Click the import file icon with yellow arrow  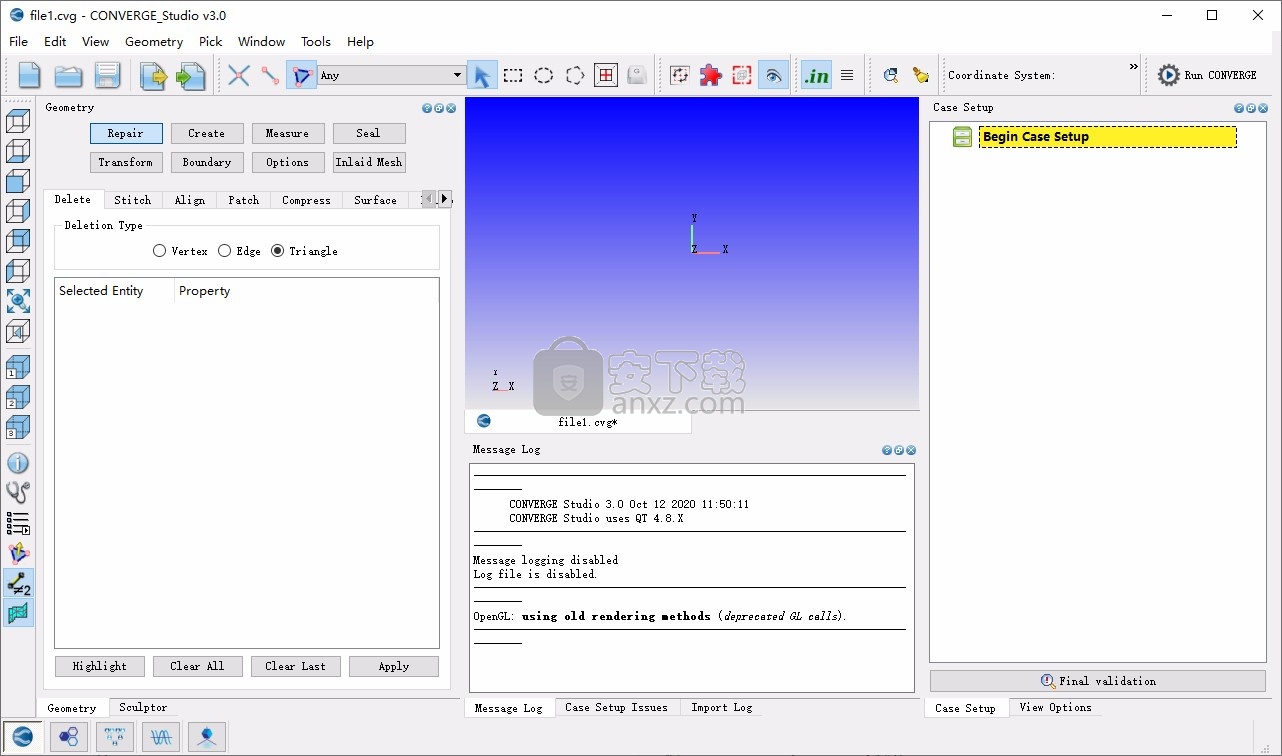click(x=153, y=75)
